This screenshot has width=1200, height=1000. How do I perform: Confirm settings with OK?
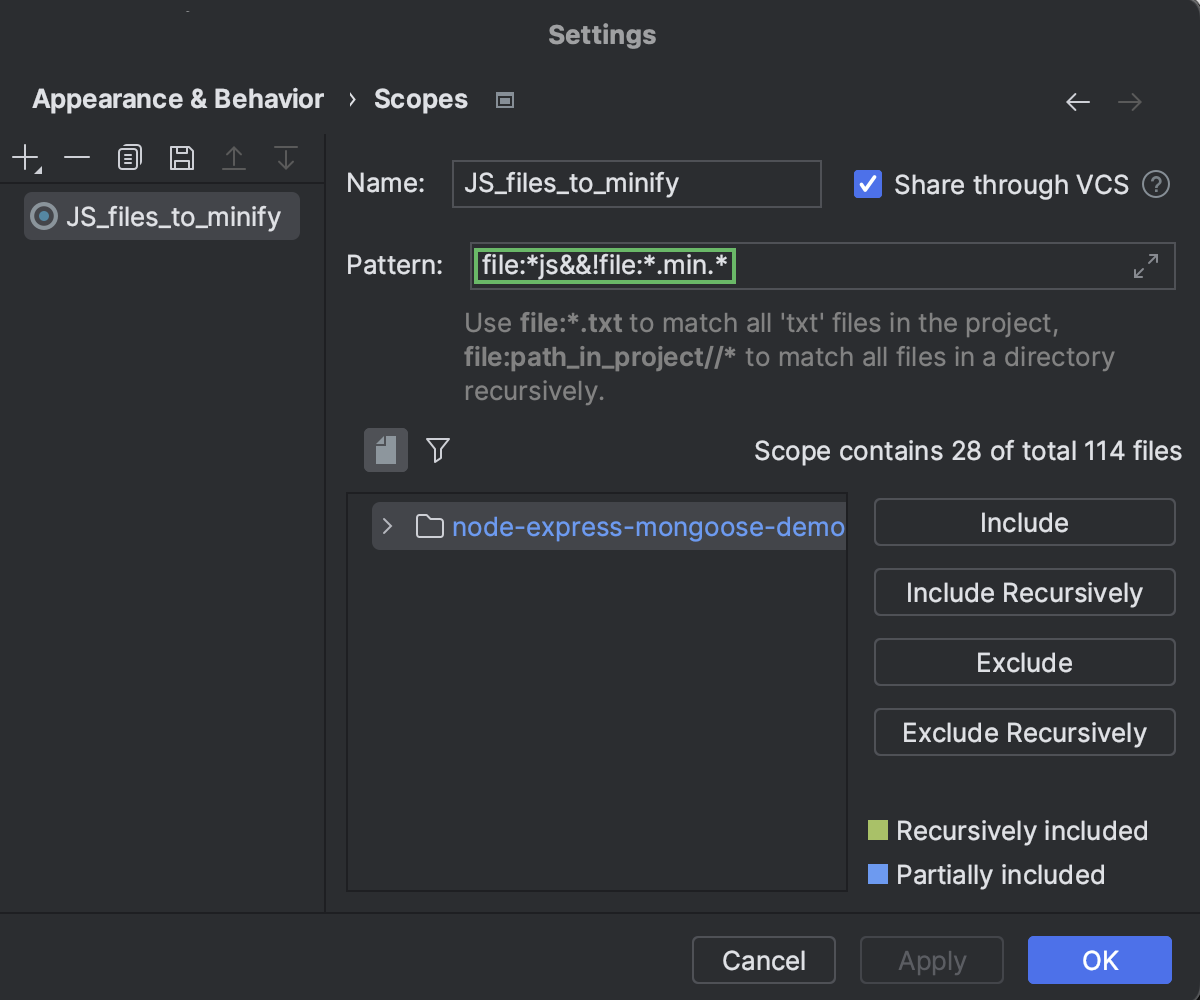pyautogui.click(x=1098, y=959)
